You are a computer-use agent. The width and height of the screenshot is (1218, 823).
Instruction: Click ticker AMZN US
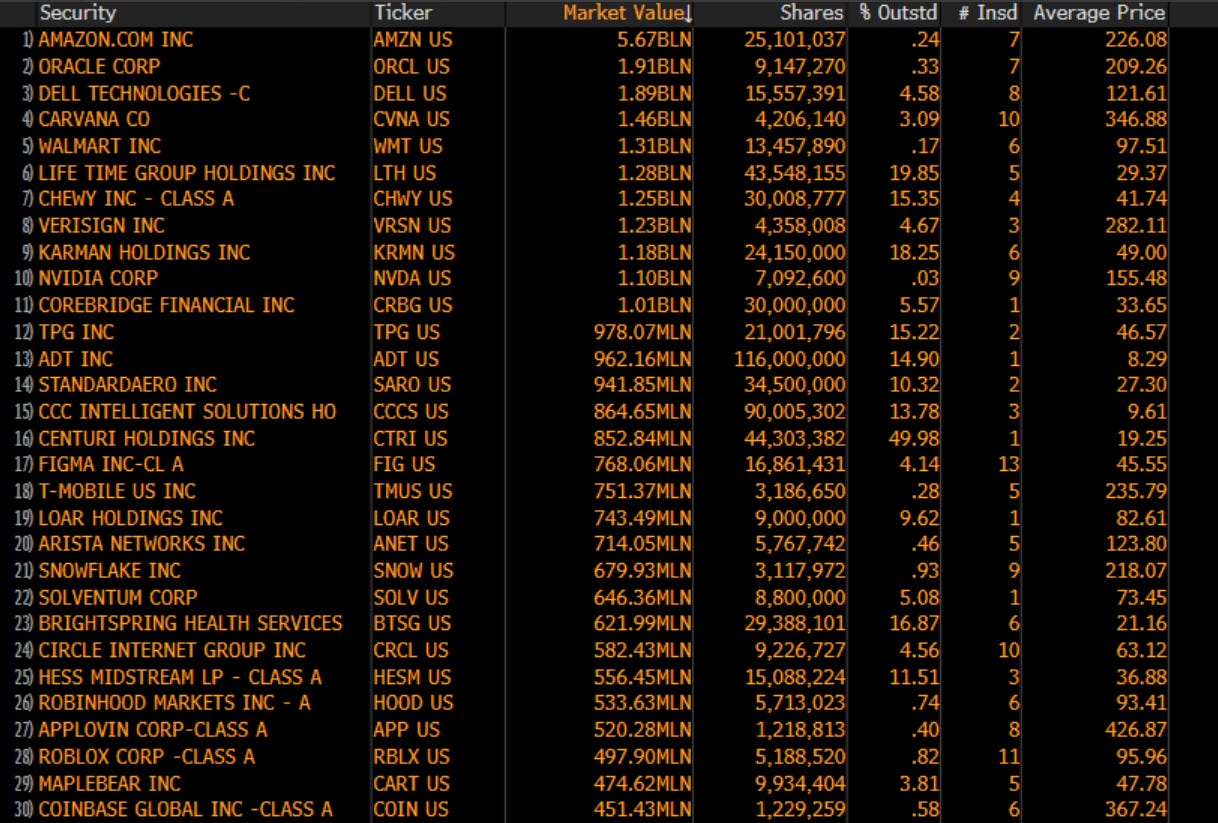click(413, 40)
